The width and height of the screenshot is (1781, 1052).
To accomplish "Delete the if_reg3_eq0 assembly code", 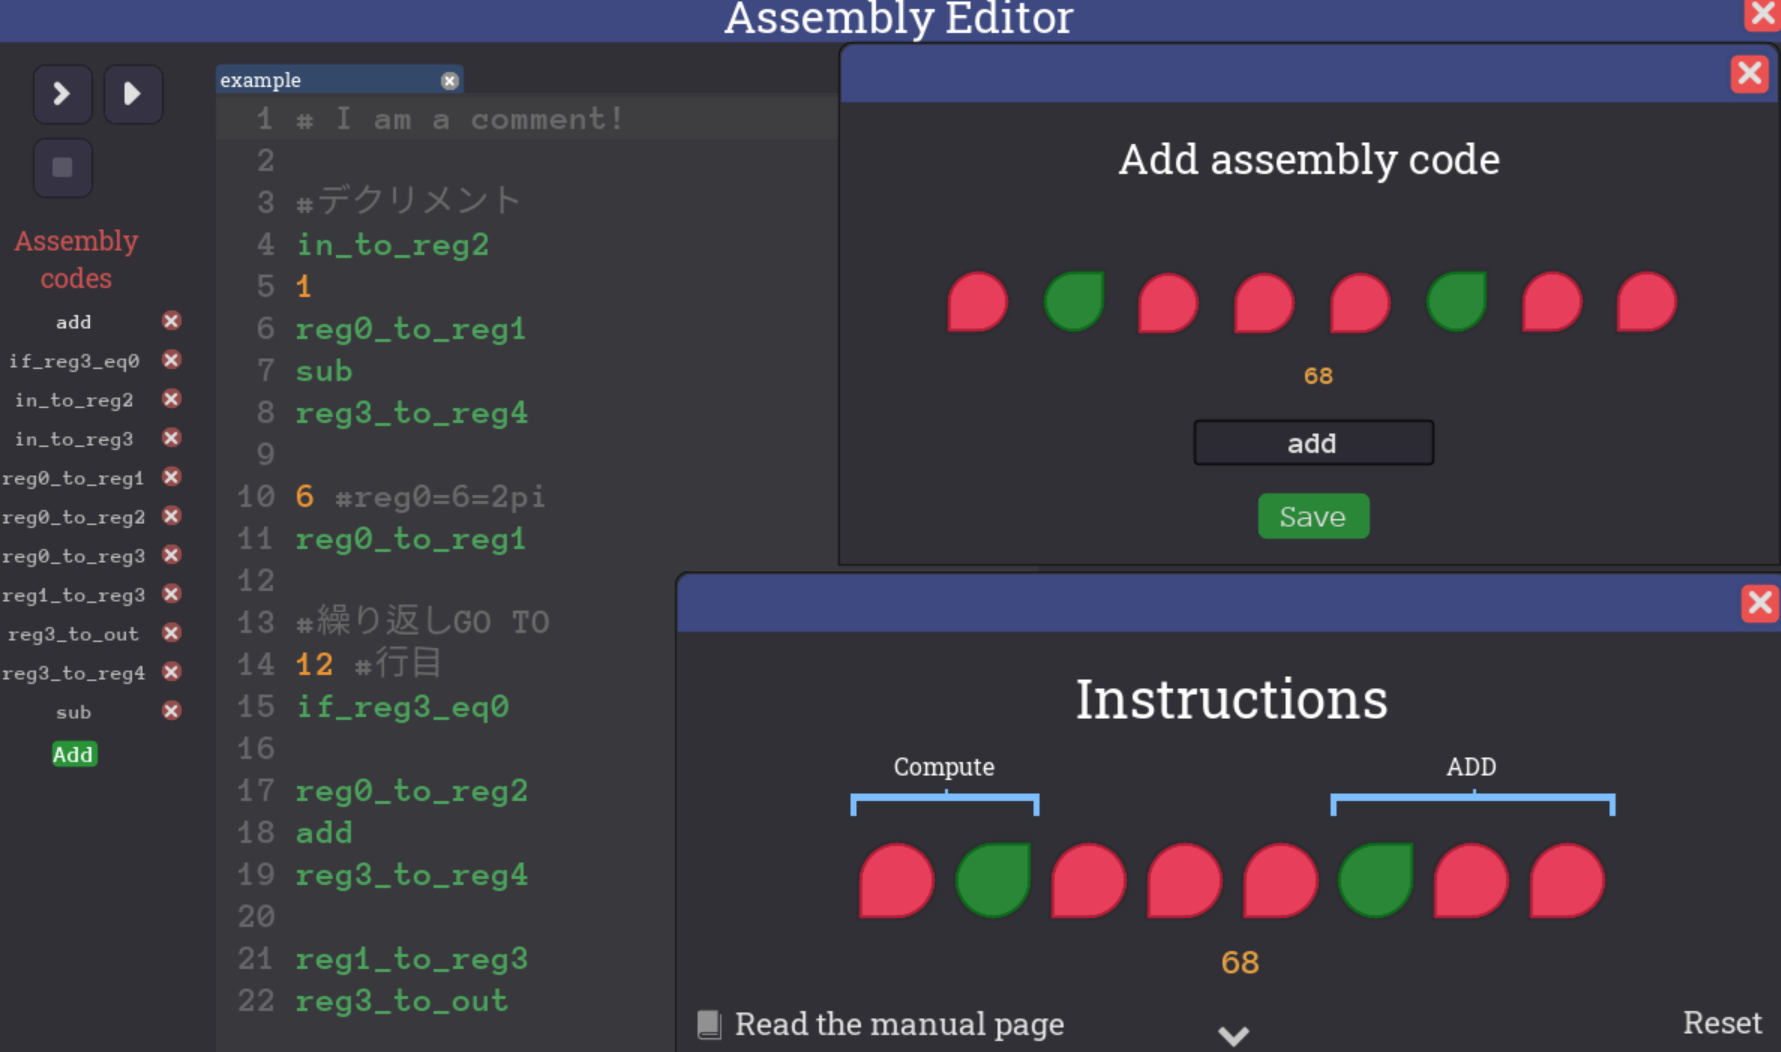I will point(172,360).
